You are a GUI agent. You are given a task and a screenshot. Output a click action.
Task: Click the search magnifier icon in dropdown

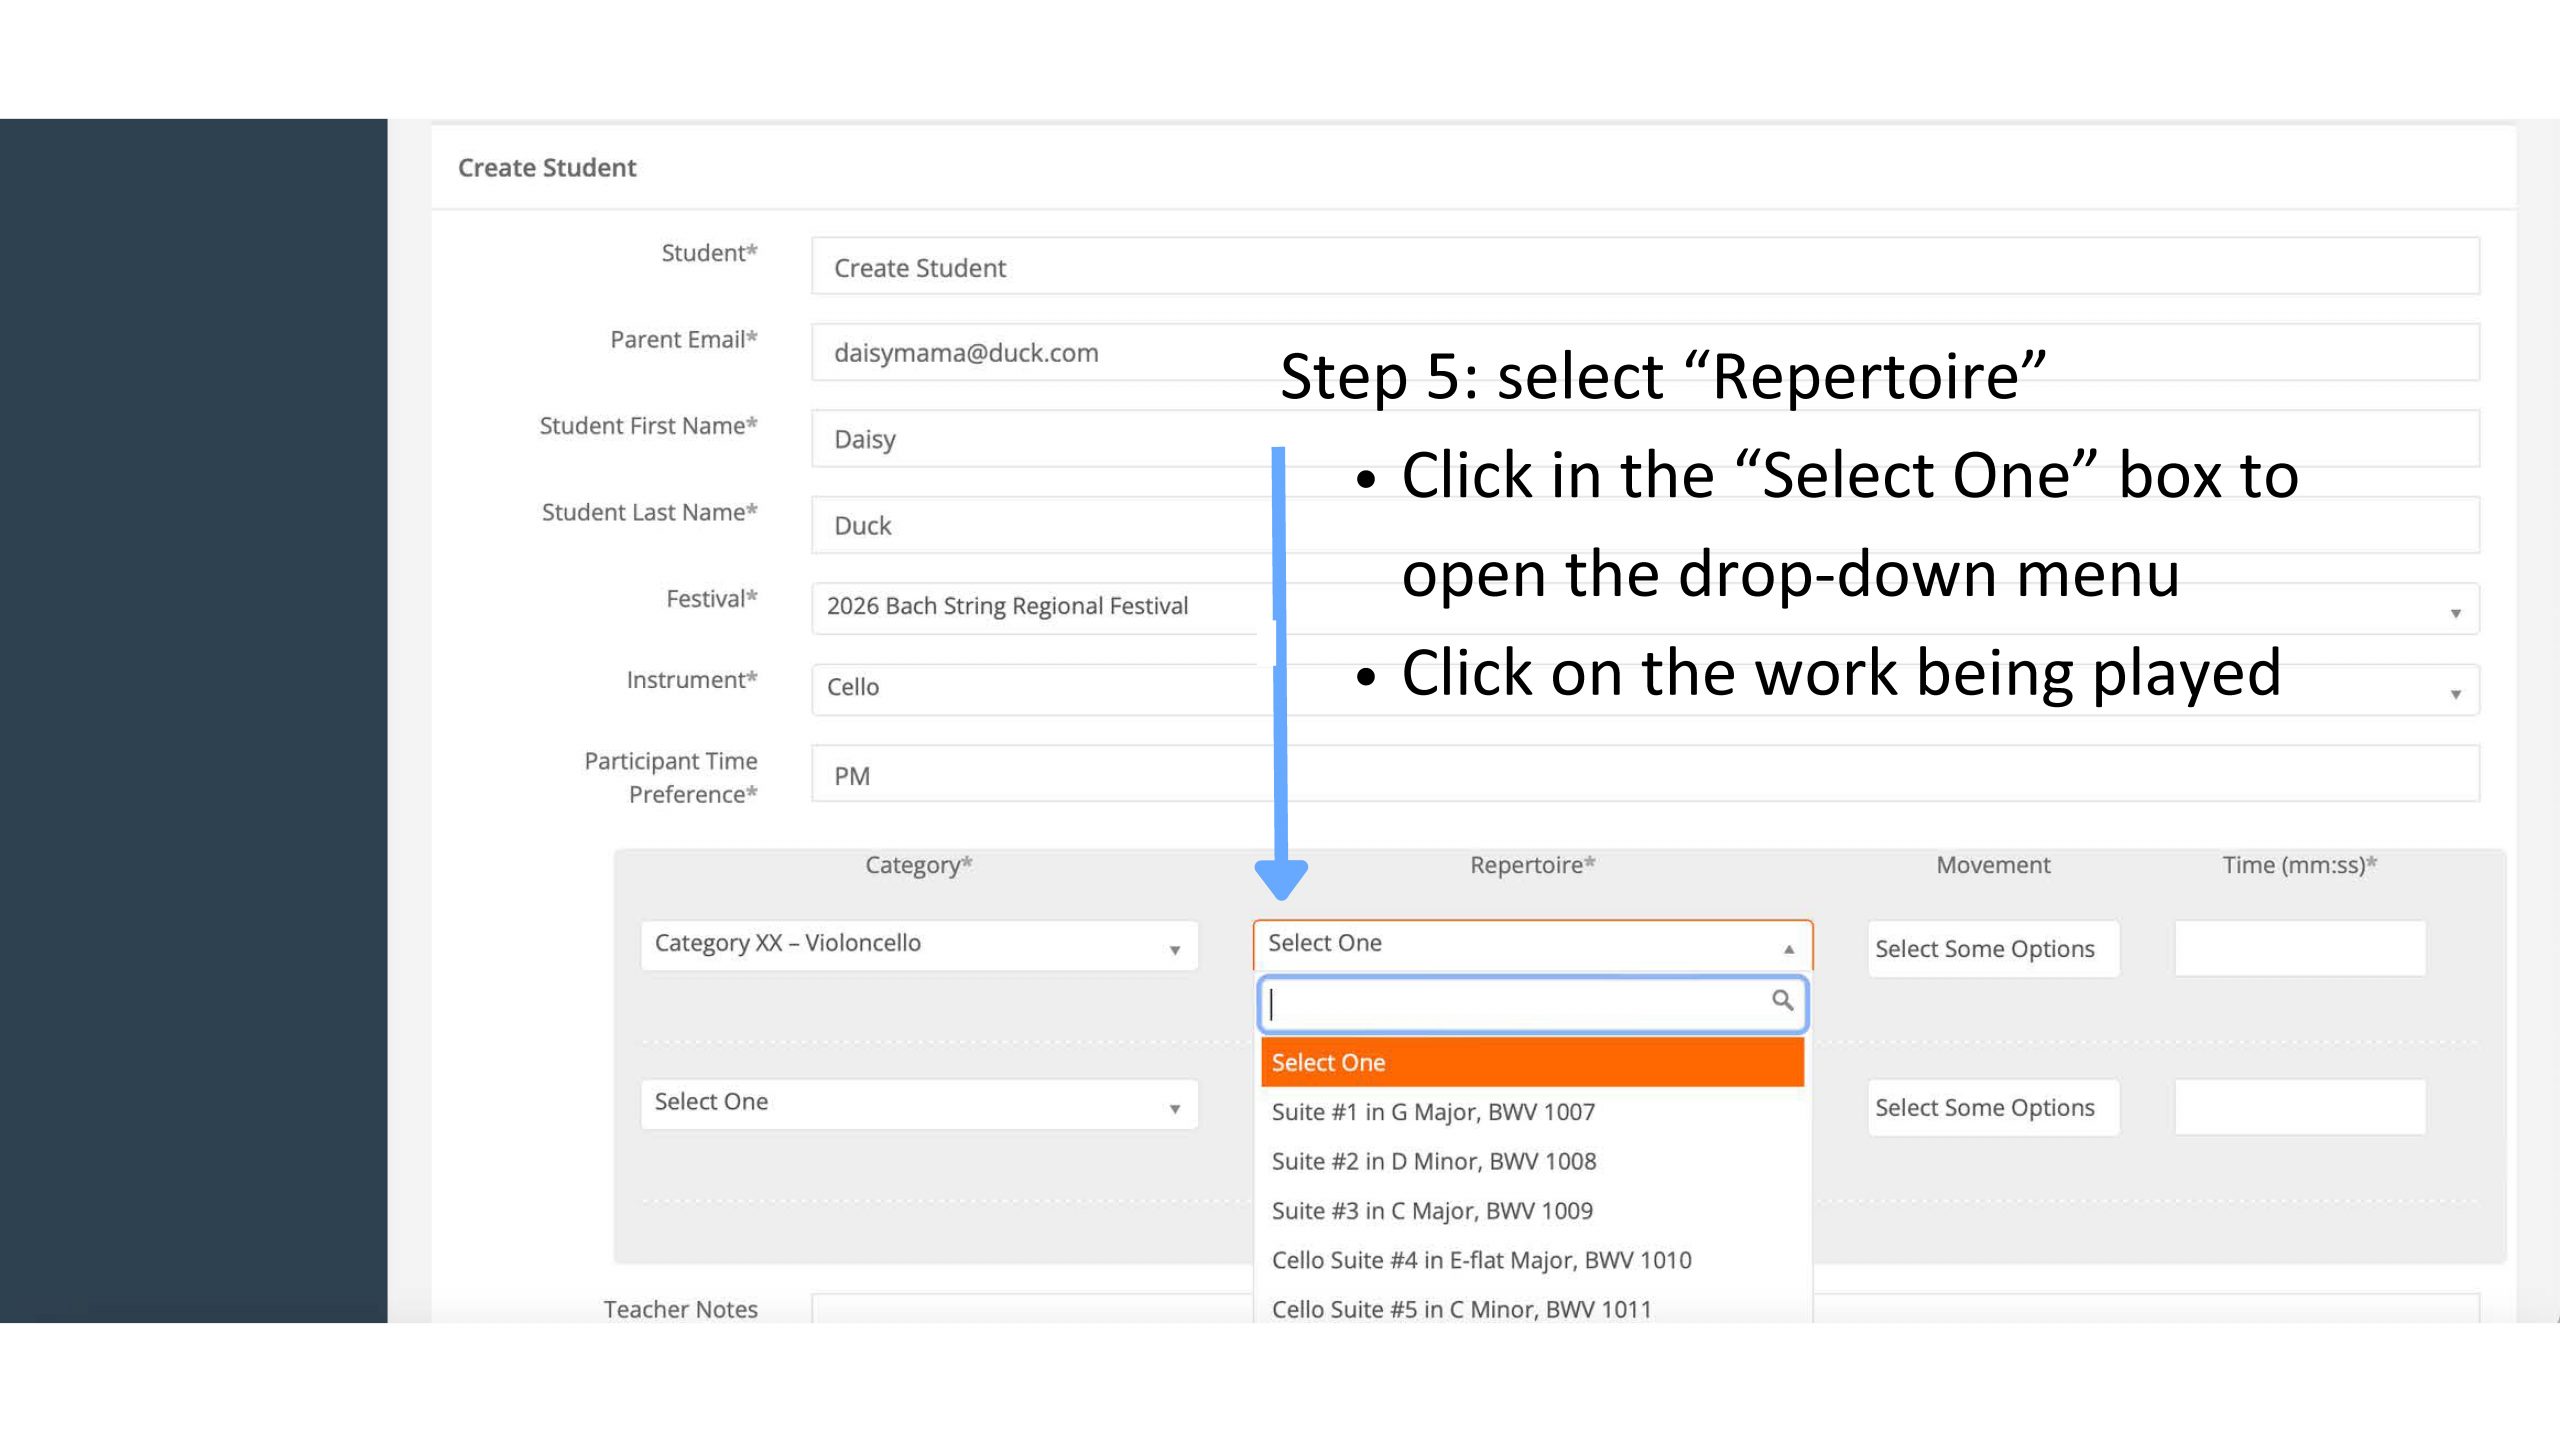[x=1781, y=1000]
